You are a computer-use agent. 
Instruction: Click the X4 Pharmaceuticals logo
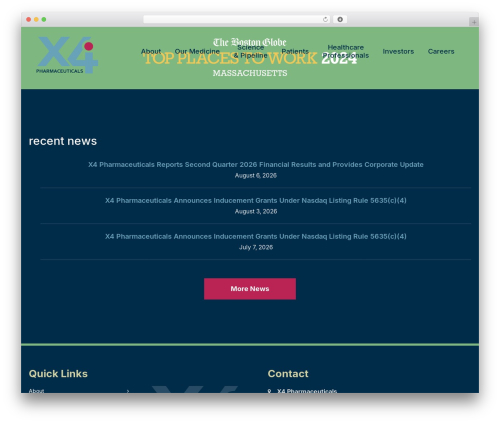coord(67,55)
